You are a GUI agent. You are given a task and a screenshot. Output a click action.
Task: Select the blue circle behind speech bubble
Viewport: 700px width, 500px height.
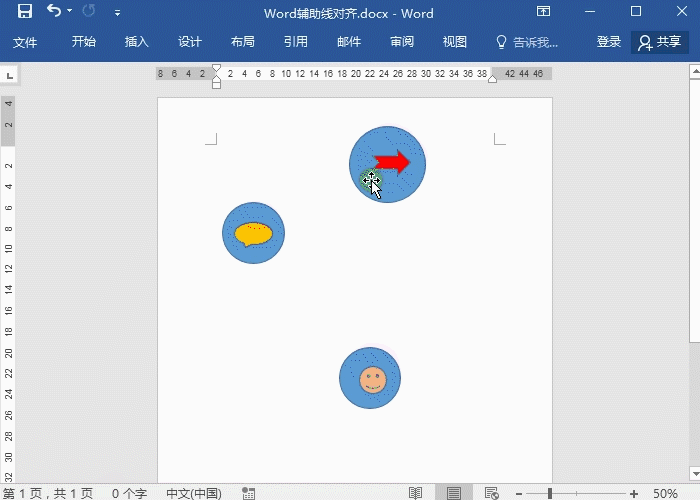(x=253, y=212)
